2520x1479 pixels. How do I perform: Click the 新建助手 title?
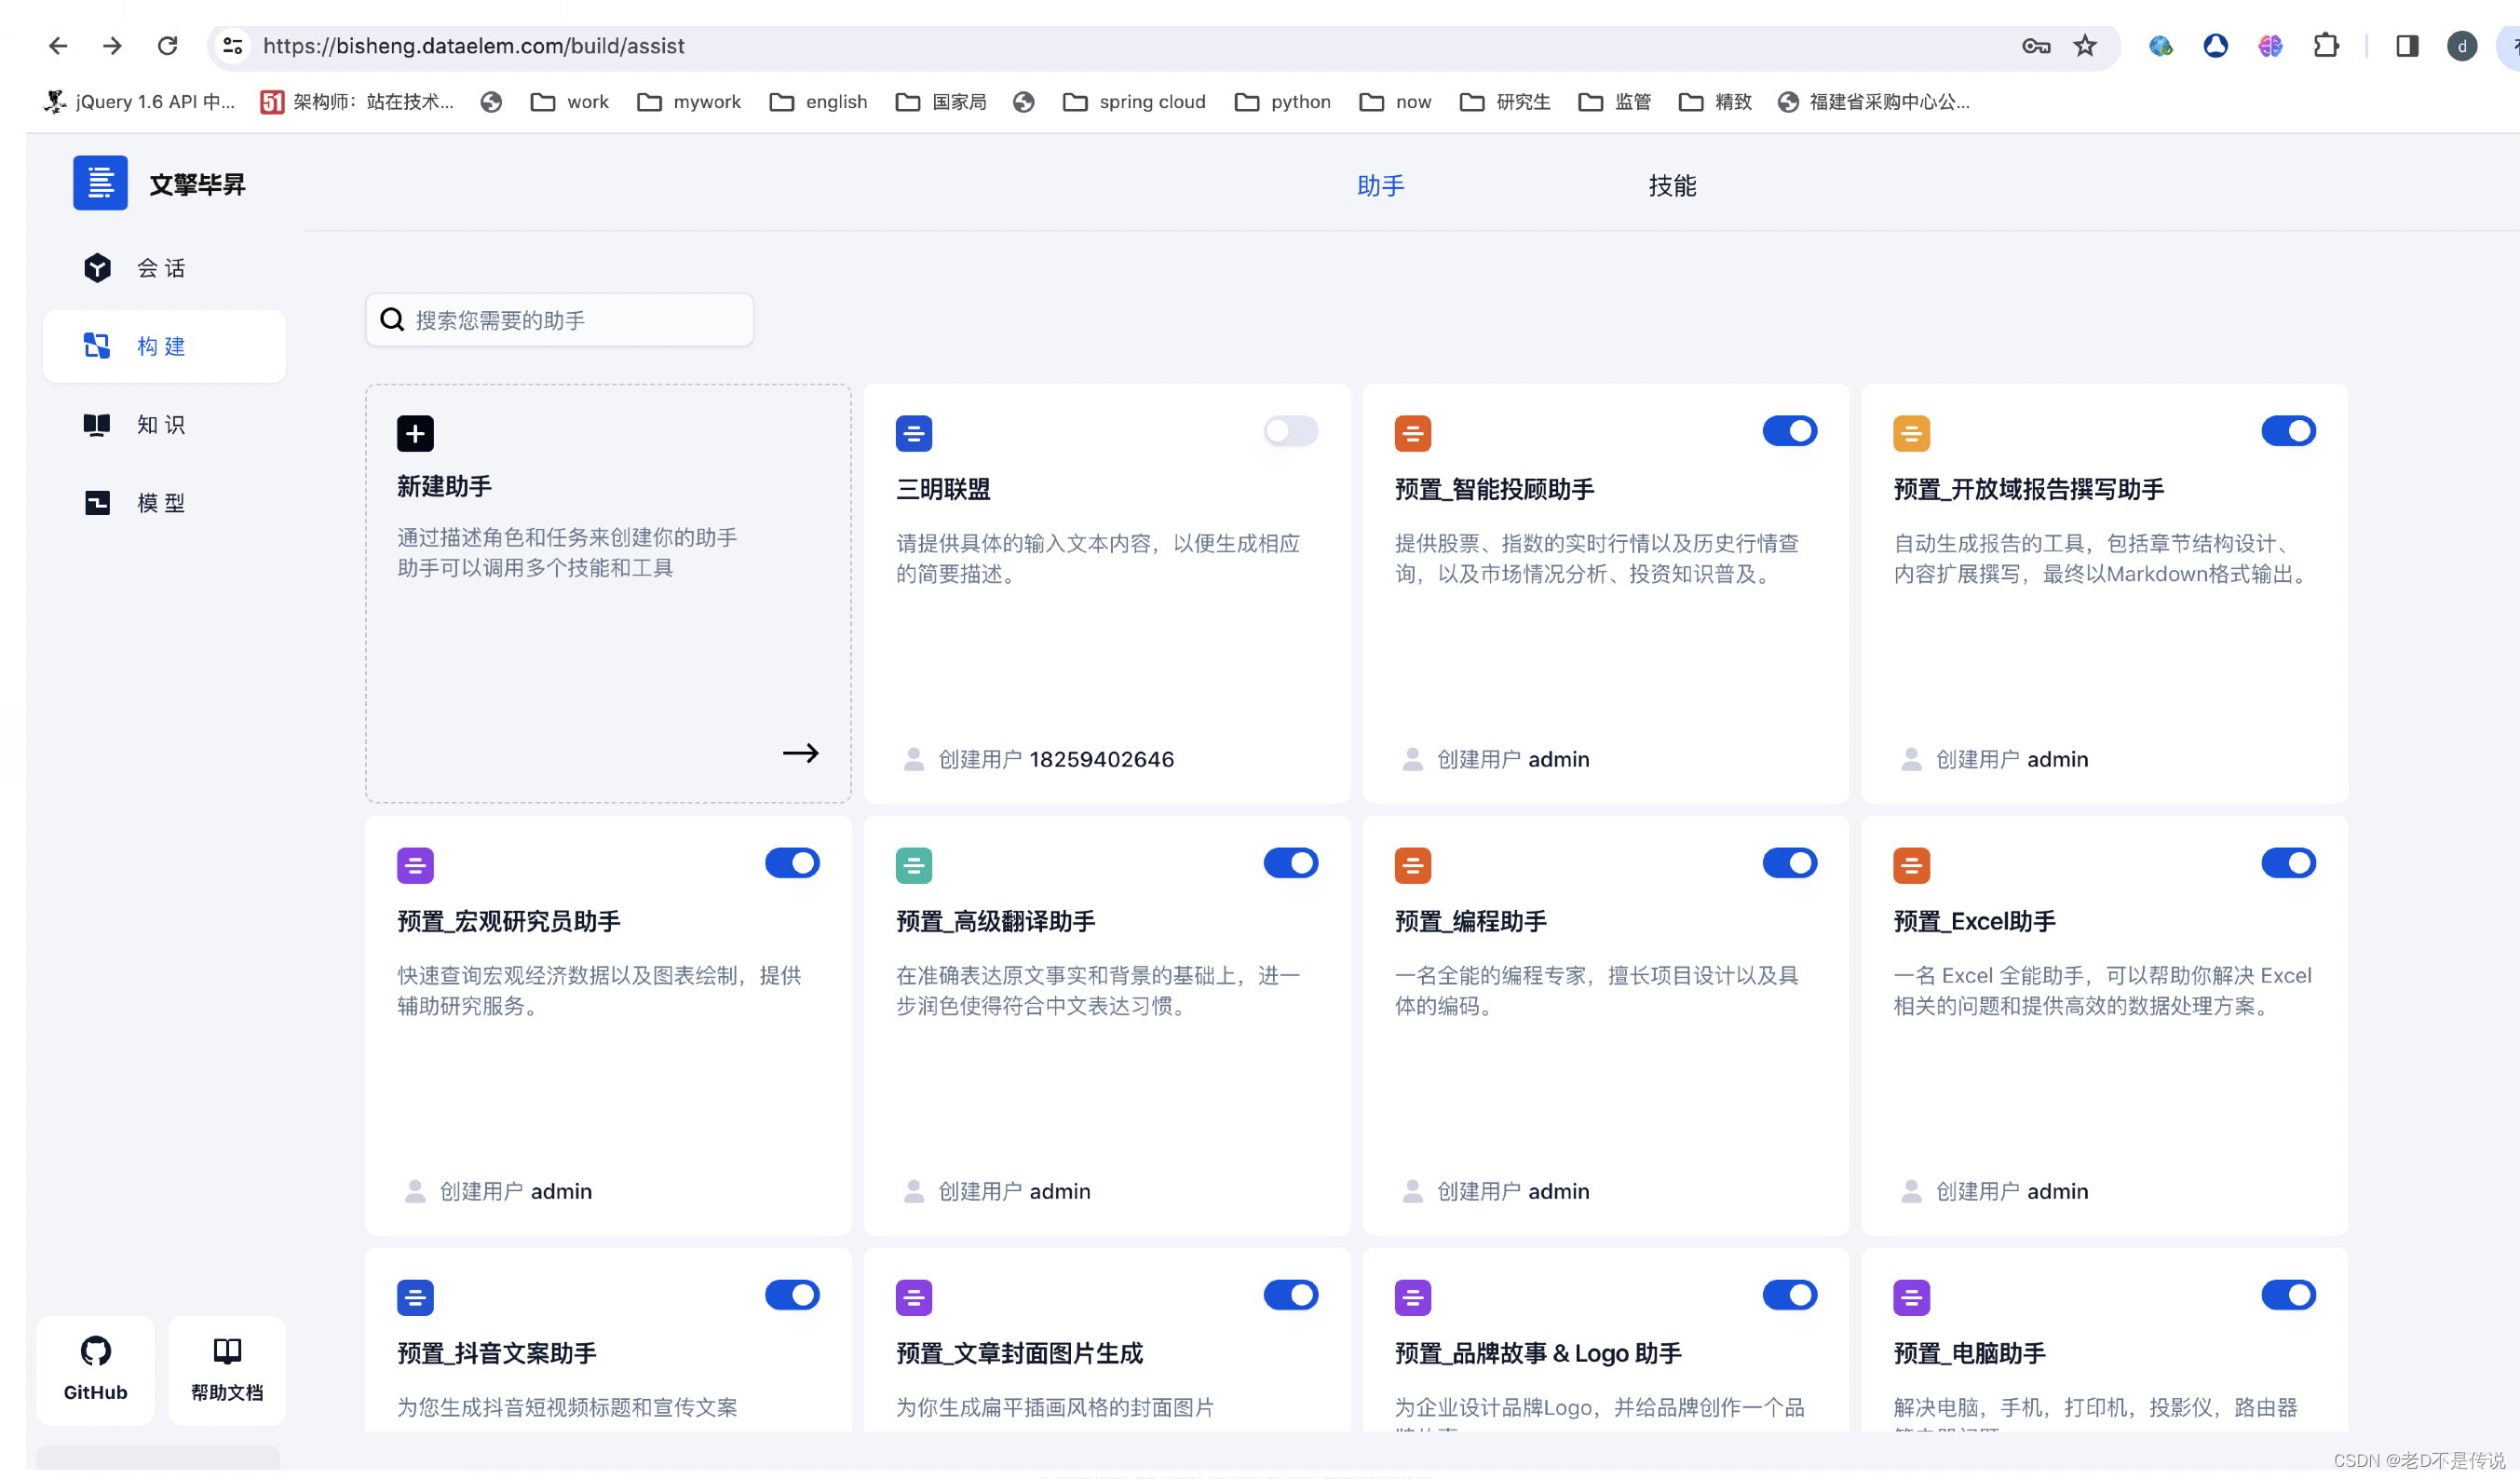(444, 486)
